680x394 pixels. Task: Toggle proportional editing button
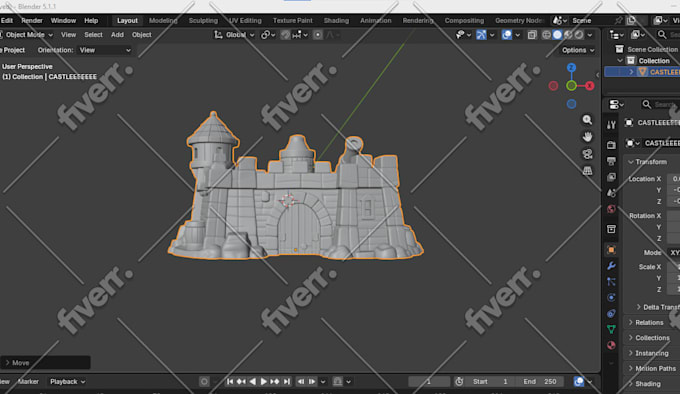pos(318,35)
